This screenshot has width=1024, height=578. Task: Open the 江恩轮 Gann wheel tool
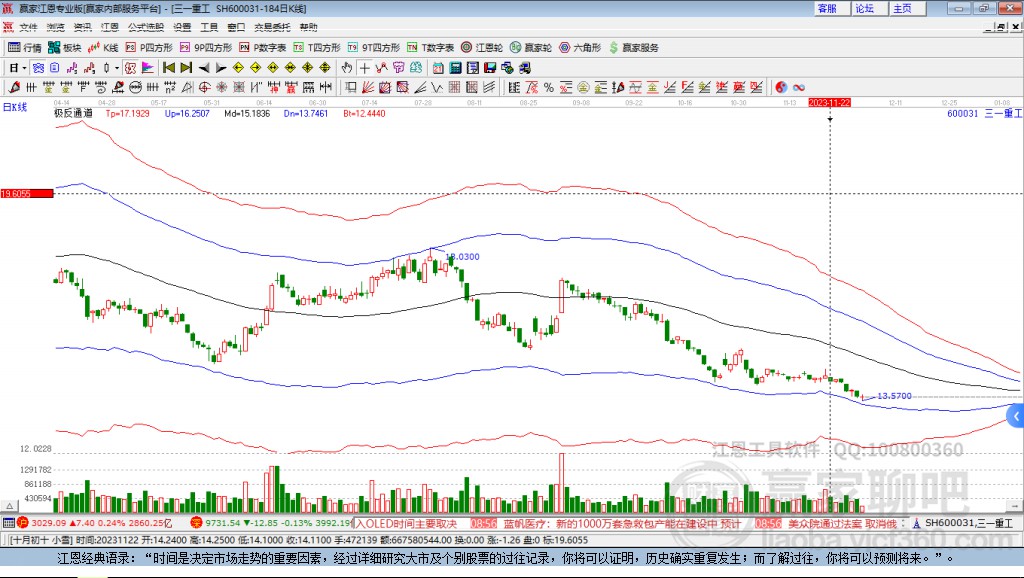(484, 47)
